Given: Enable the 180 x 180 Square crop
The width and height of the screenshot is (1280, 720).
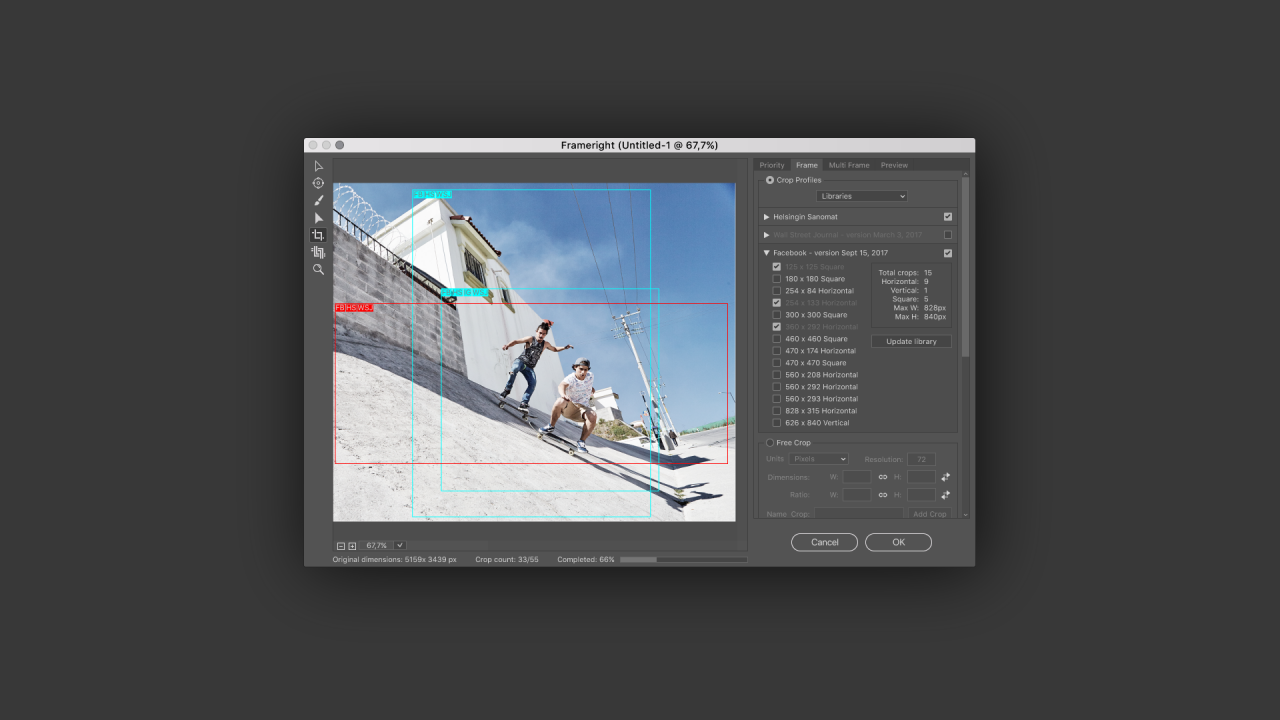Looking at the screenshot, I should (777, 279).
